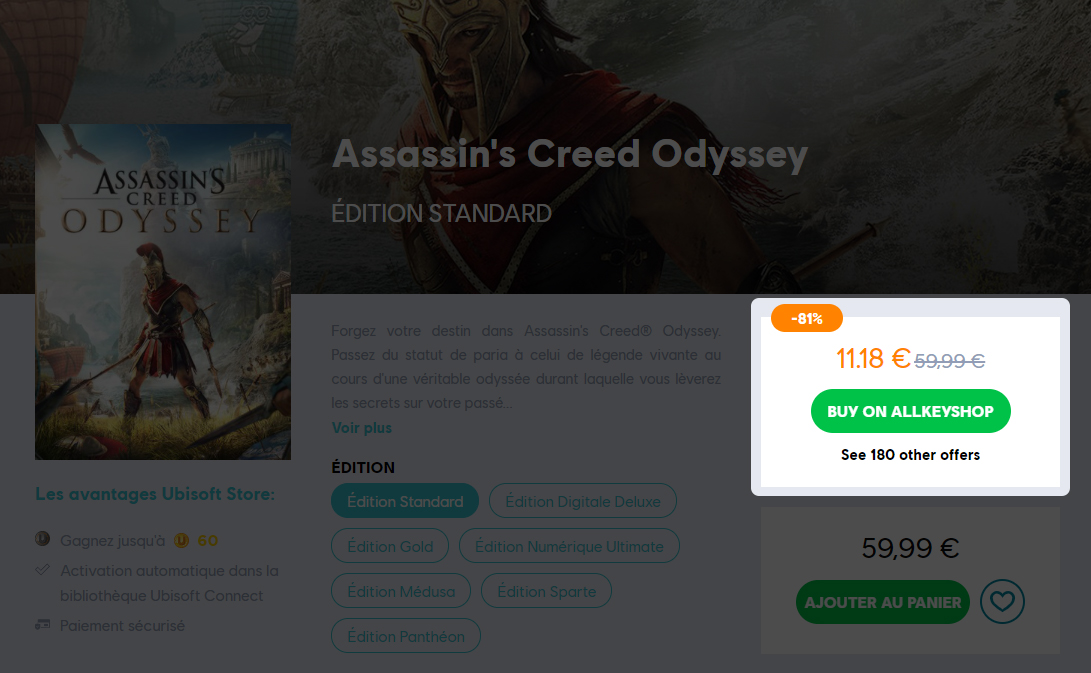Image resolution: width=1091 pixels, height=673 pixels.
Task: Click the orange -81% discount badge
Action: coord(807,318)
